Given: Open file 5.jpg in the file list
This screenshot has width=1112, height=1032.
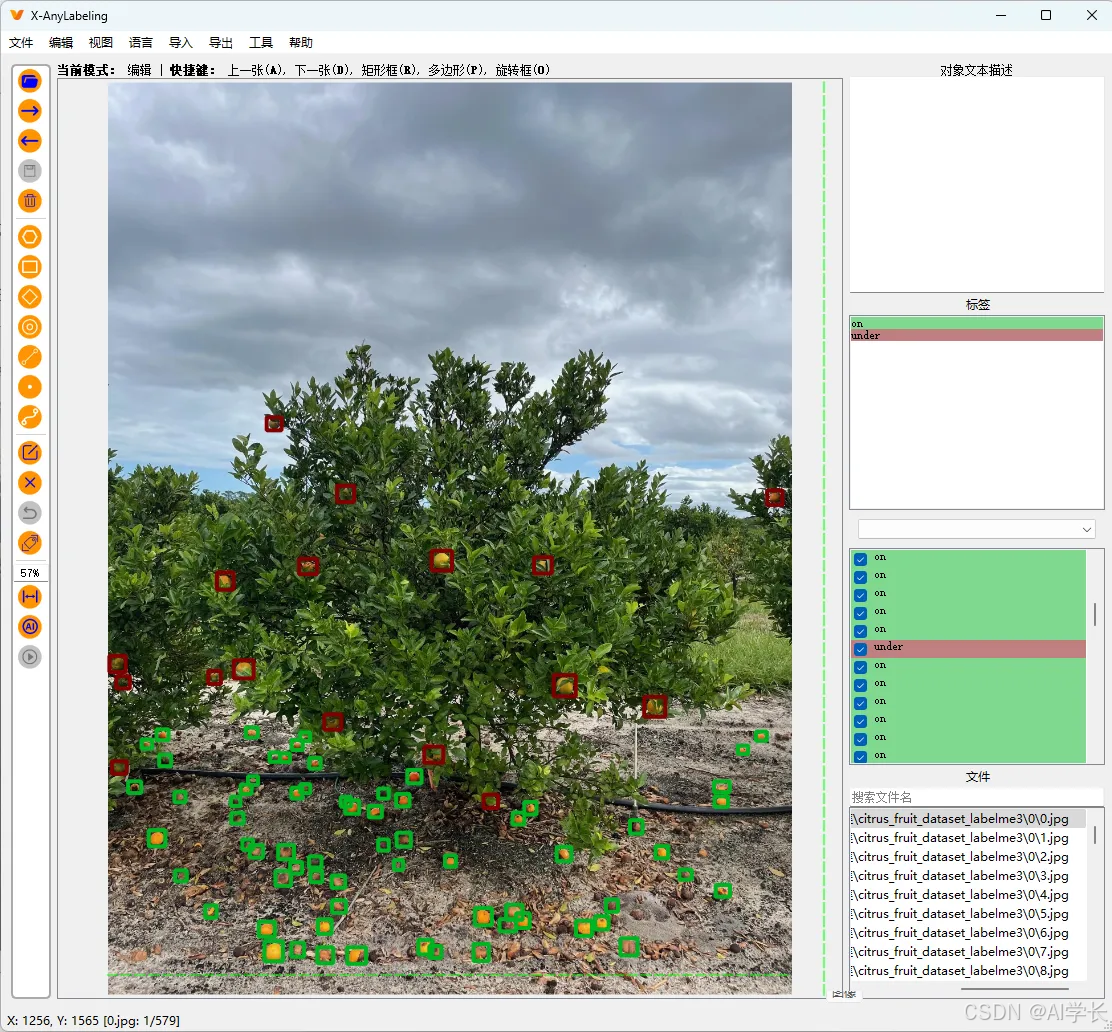Looking at the screenshot, I should 967,914.
